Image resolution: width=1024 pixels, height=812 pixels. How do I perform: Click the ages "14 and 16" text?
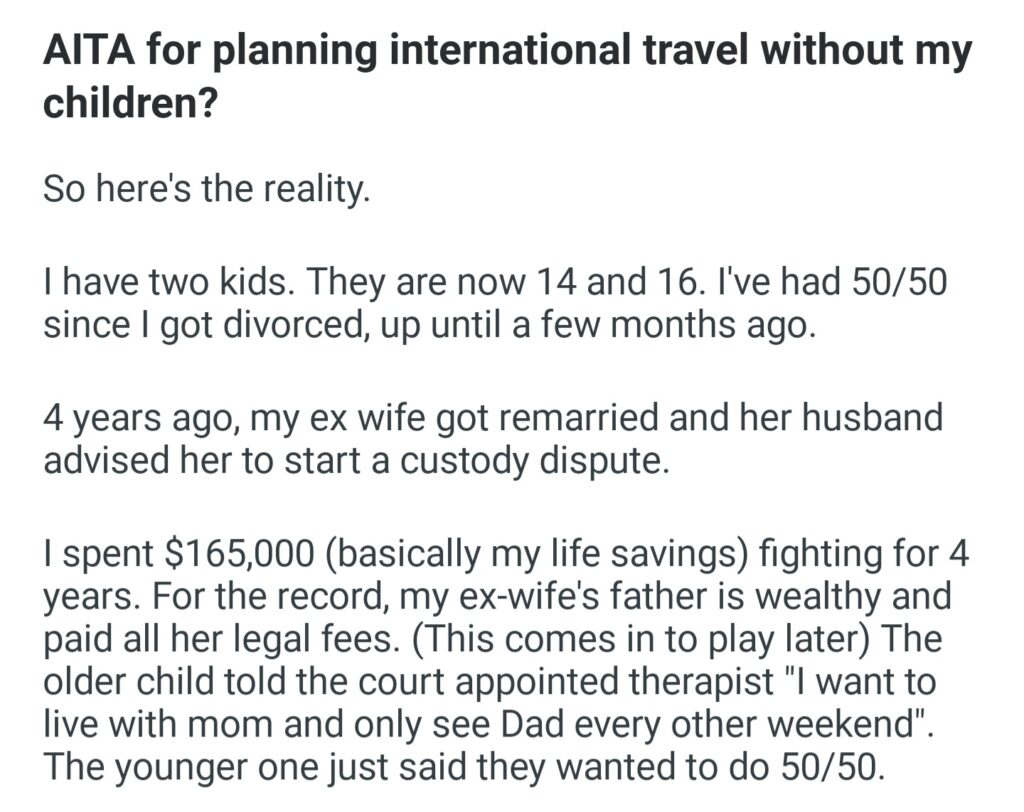[611, 285]
